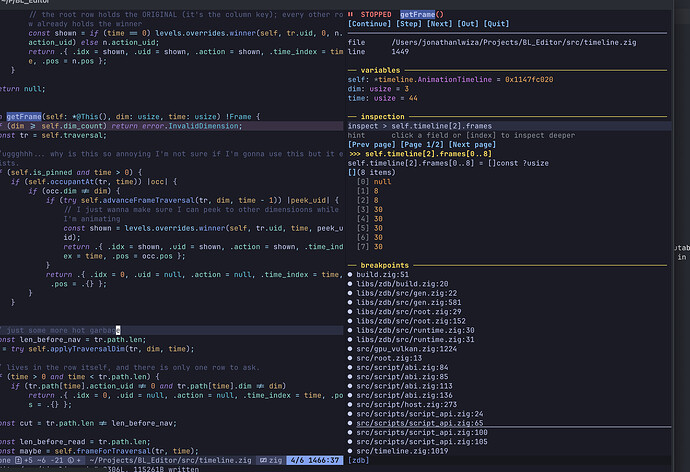The height and width of the screenshot is (472, 690).
Task: Click the [Out] debugger button
Action: coord(468,24)
